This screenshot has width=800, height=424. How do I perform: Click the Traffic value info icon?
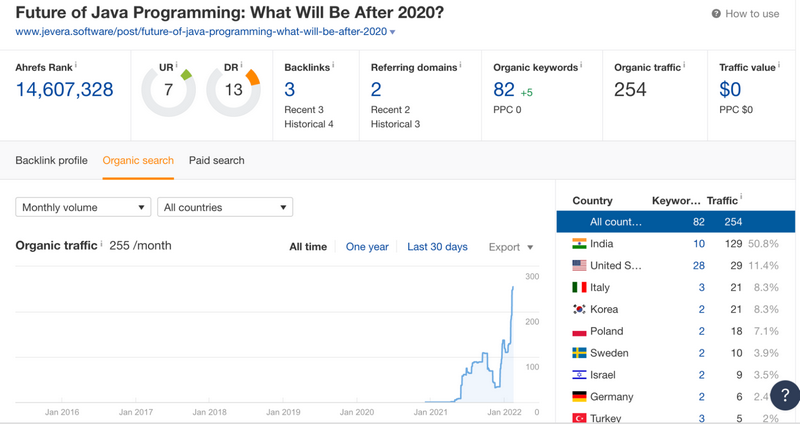tap(779, 64)
